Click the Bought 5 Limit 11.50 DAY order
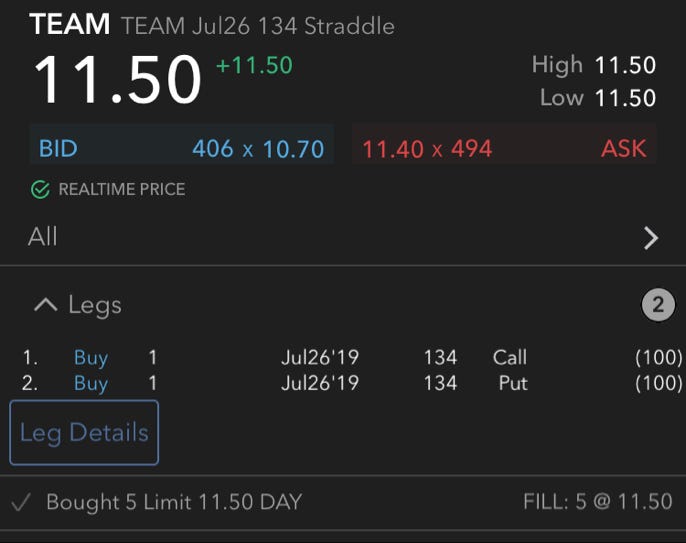The height and width of the screenshot is (543, 686). [174, 502]
